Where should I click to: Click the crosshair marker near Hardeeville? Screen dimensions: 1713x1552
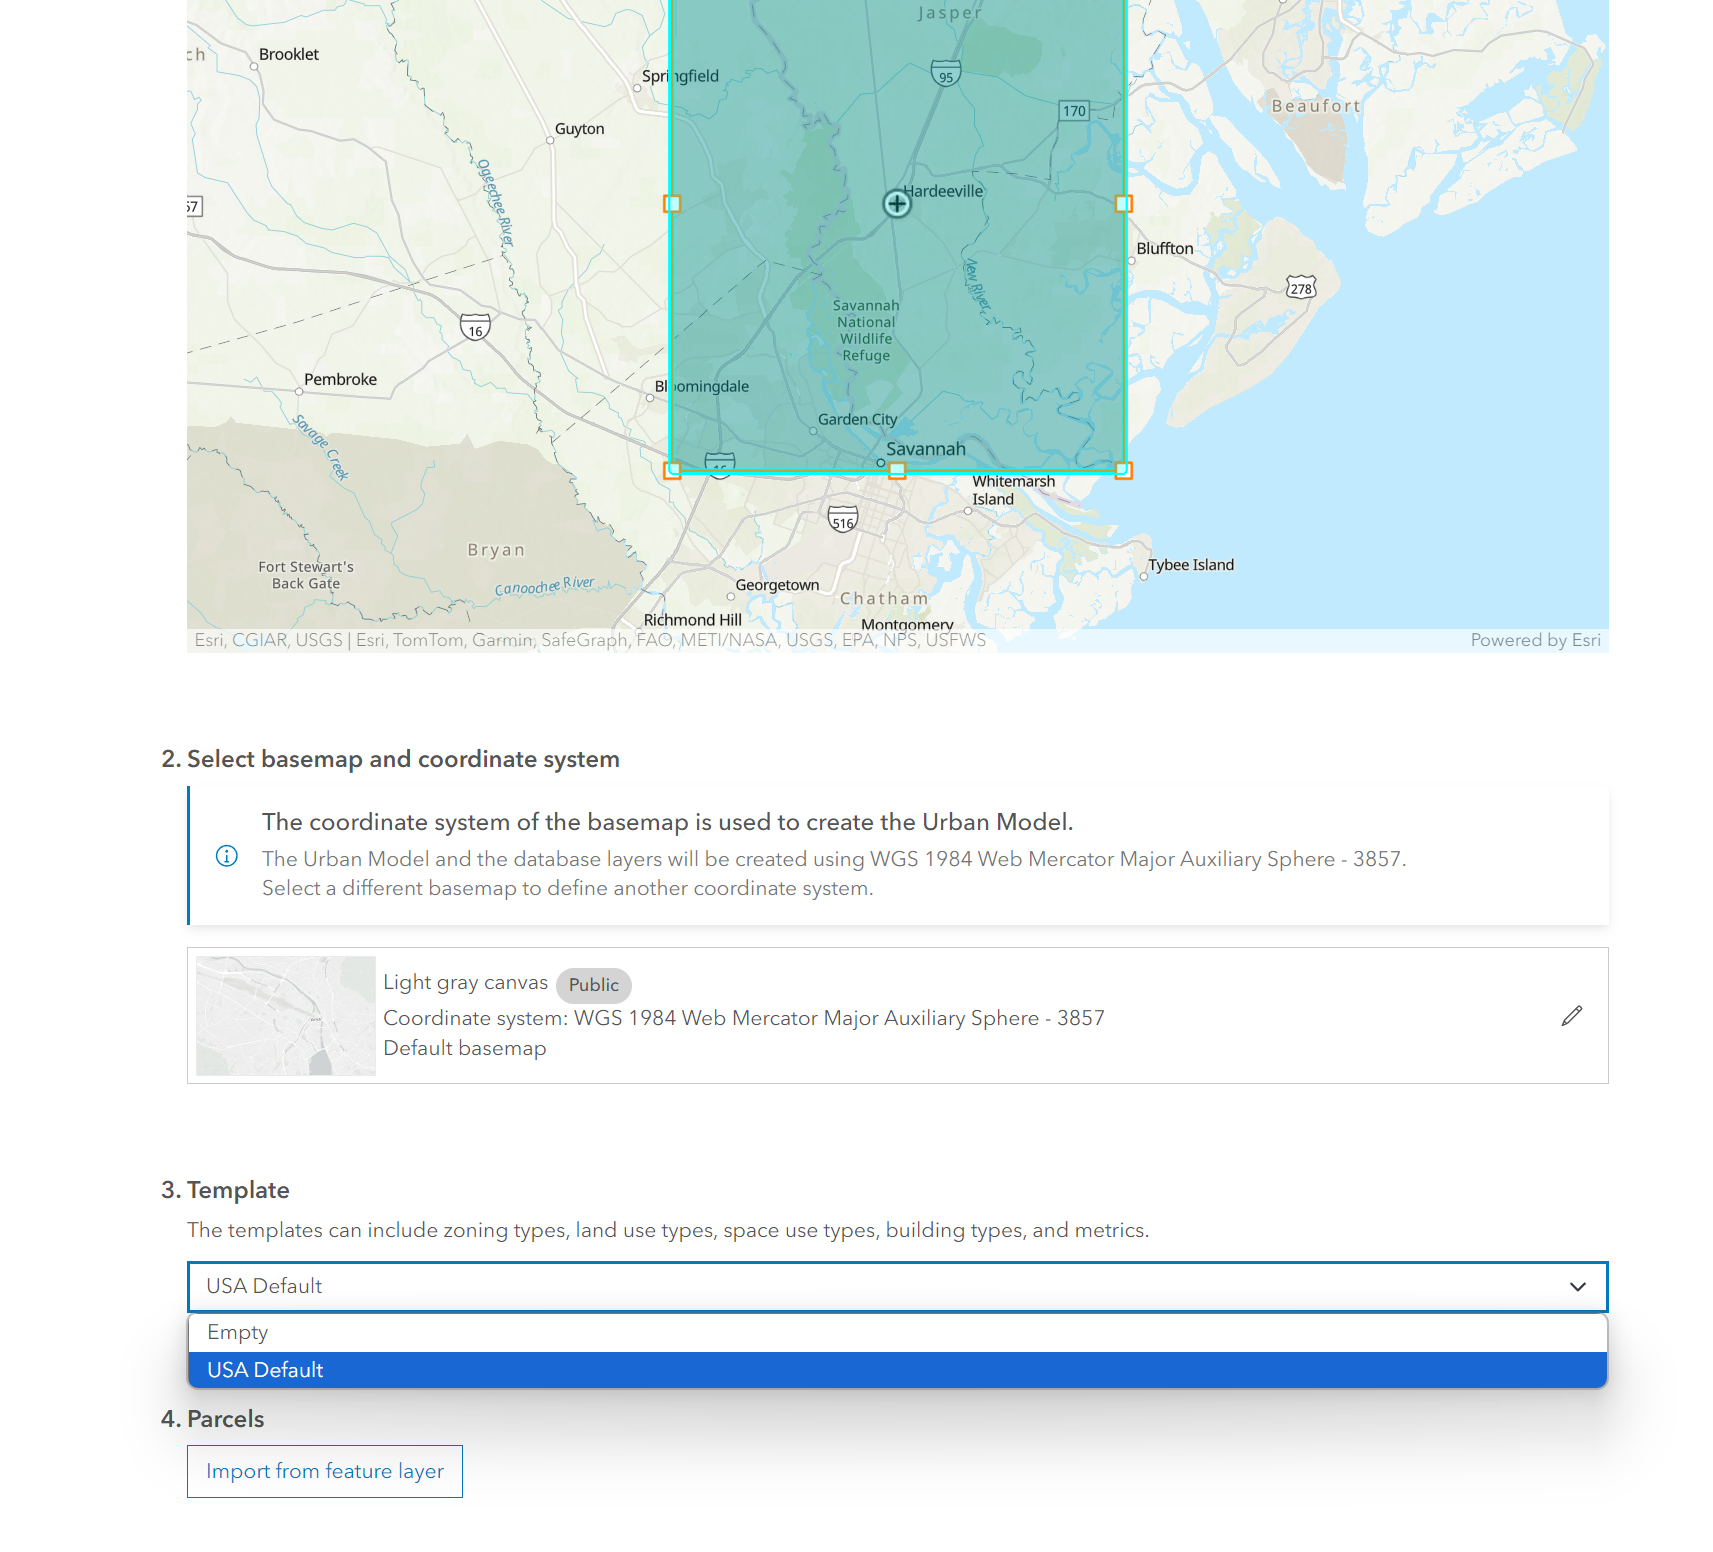896,203
